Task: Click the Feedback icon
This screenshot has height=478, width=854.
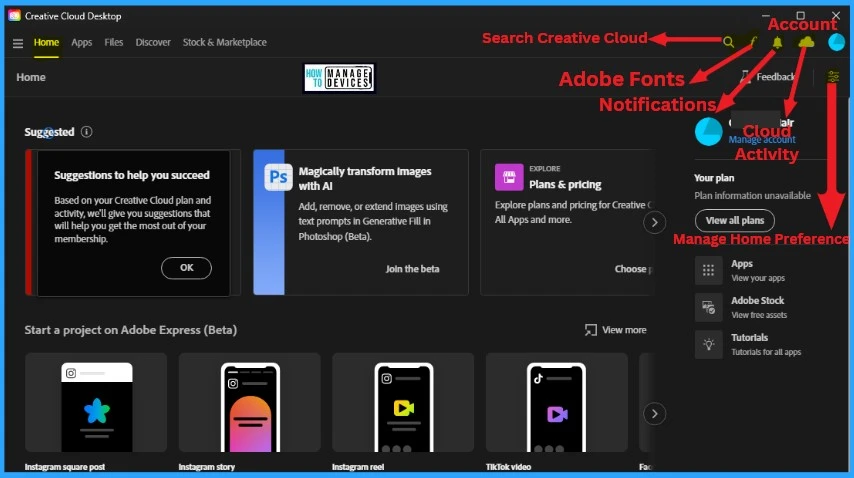Action: tap(745, 77)
